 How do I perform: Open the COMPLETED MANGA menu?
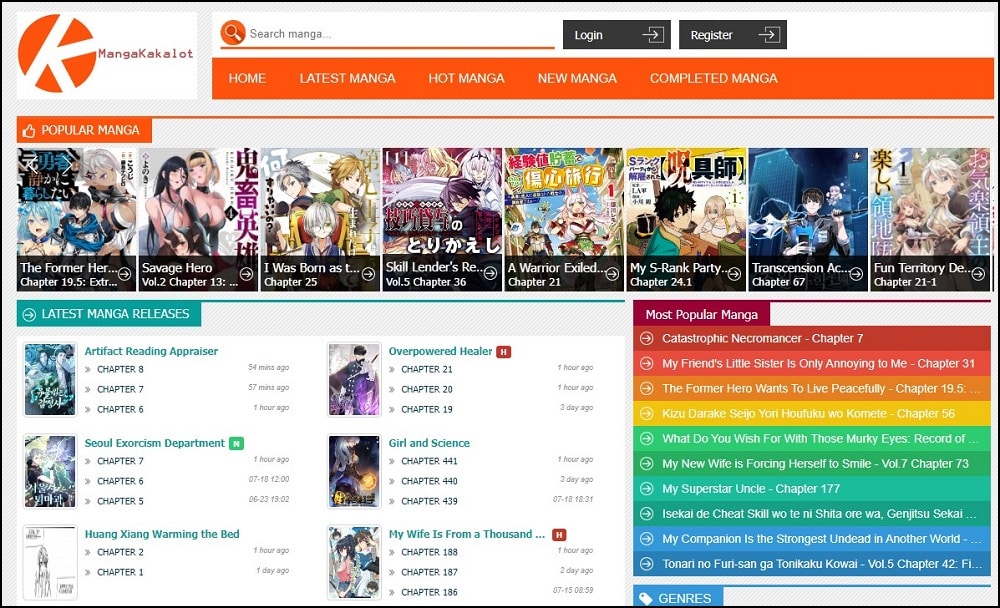click(714, 78)
